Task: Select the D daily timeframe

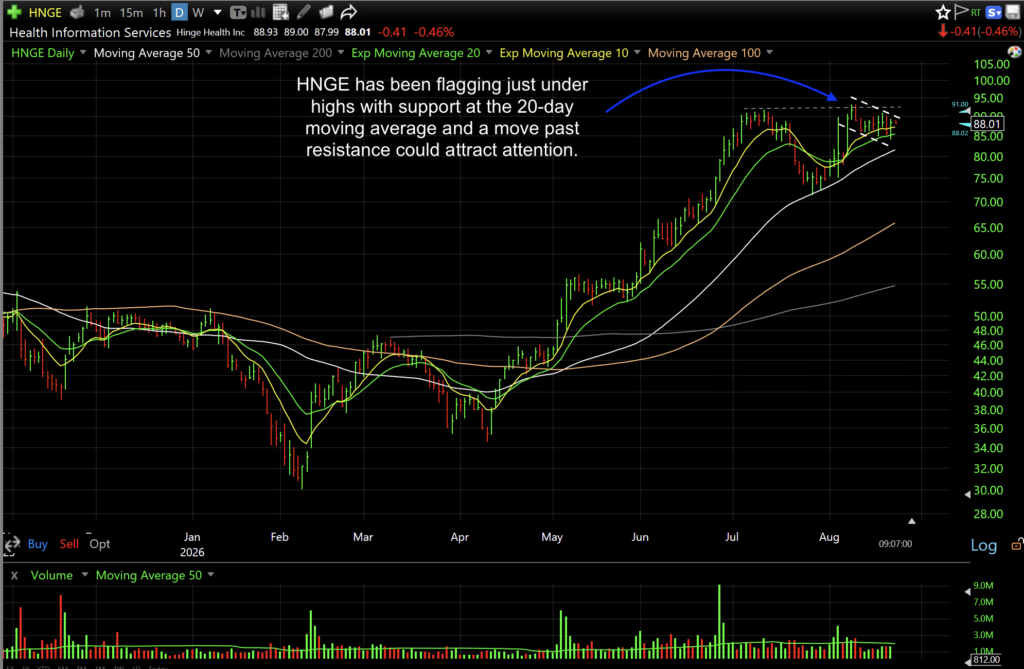Action: coord(179,12)
